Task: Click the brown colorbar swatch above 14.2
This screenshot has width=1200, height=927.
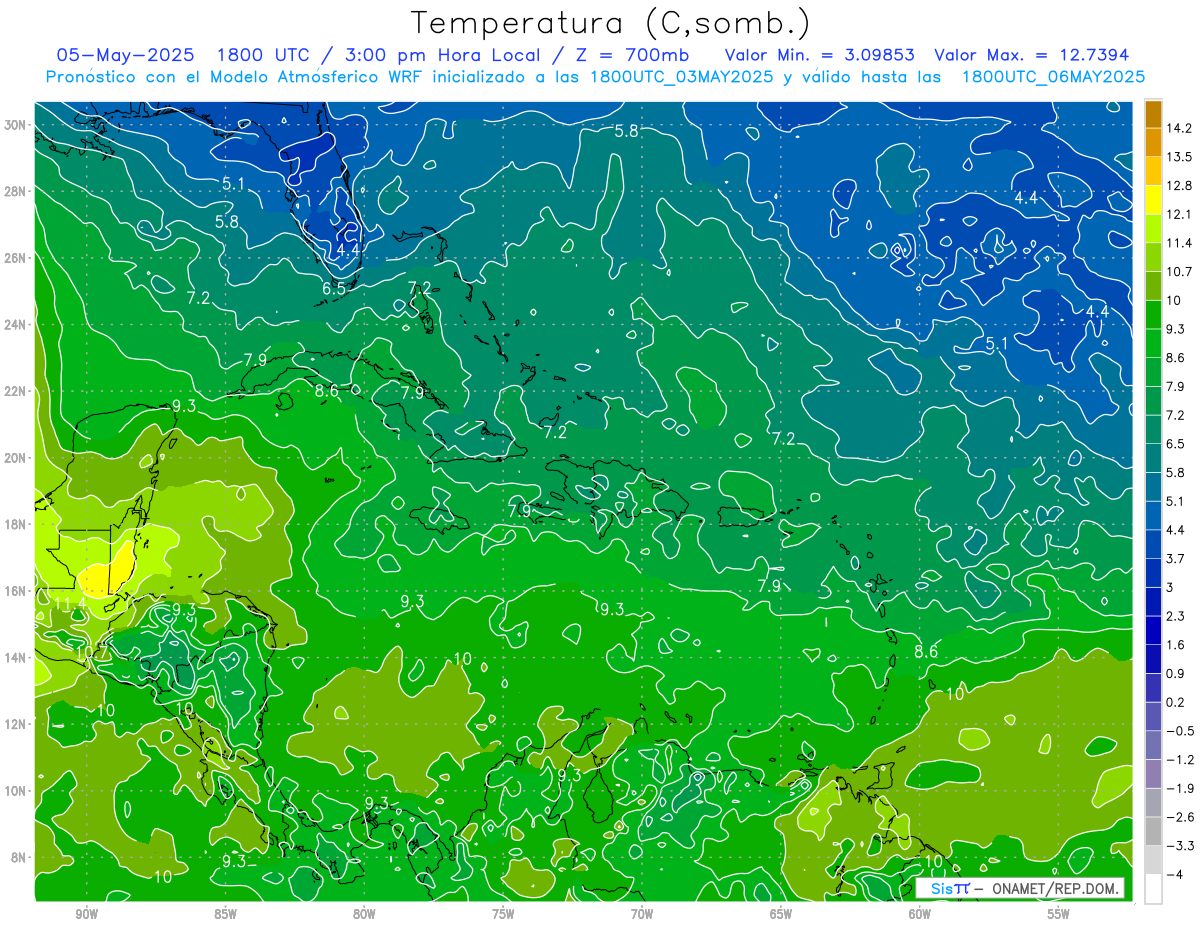Action: (1153, 114)
